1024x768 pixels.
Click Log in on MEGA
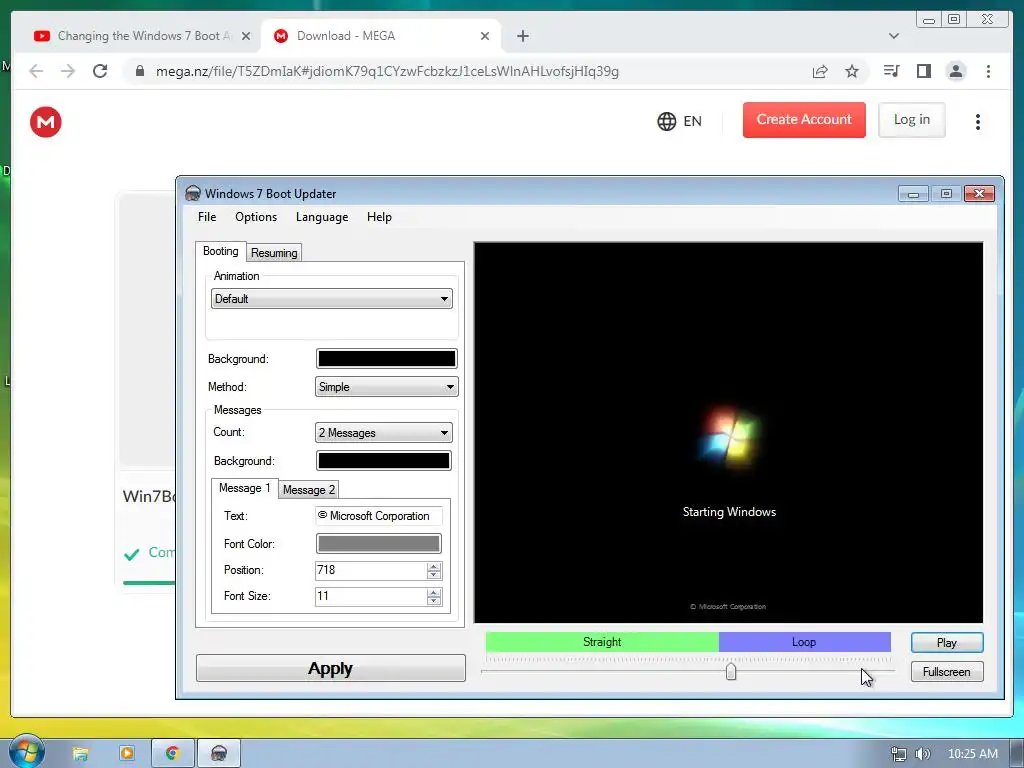[912, 120]
